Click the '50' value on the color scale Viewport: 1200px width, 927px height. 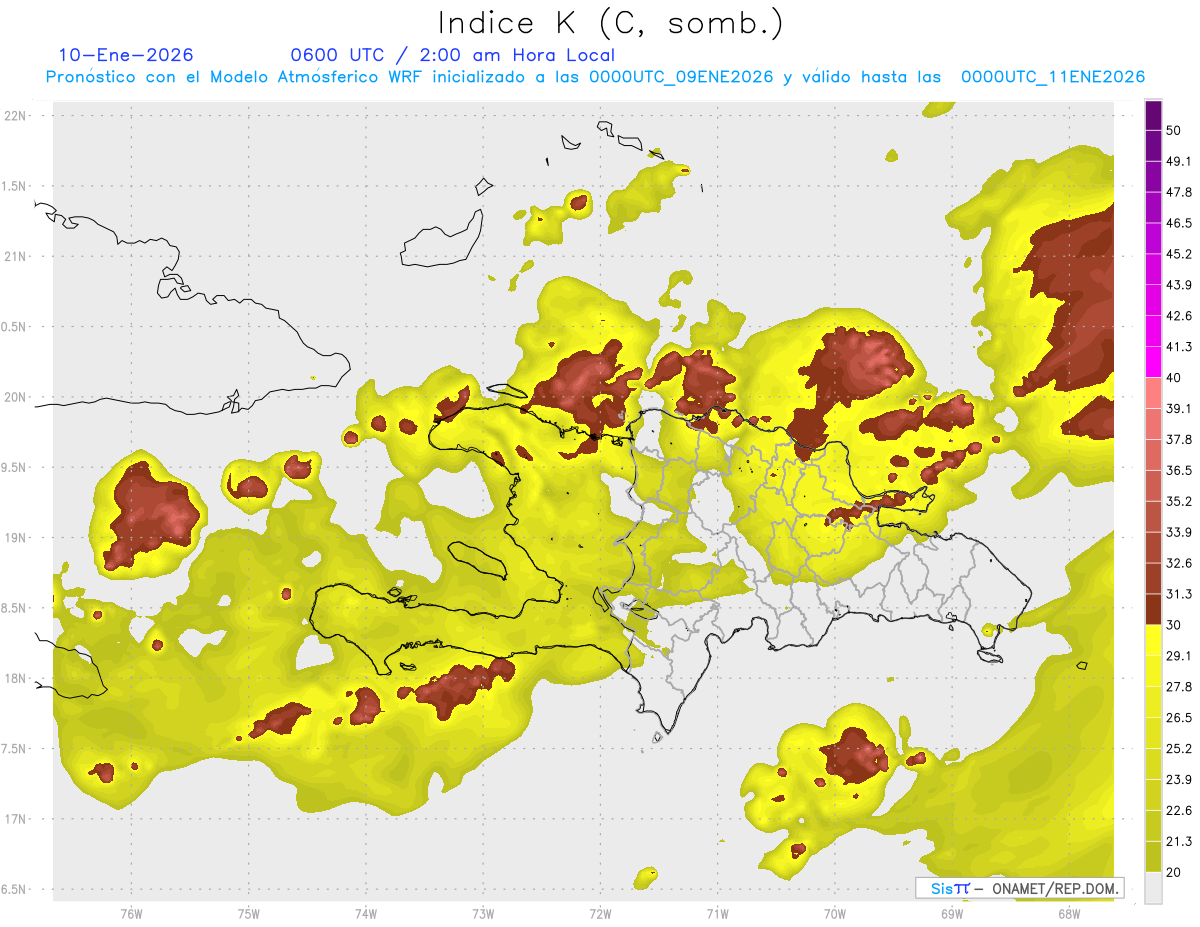click(x=1174, y=130)
